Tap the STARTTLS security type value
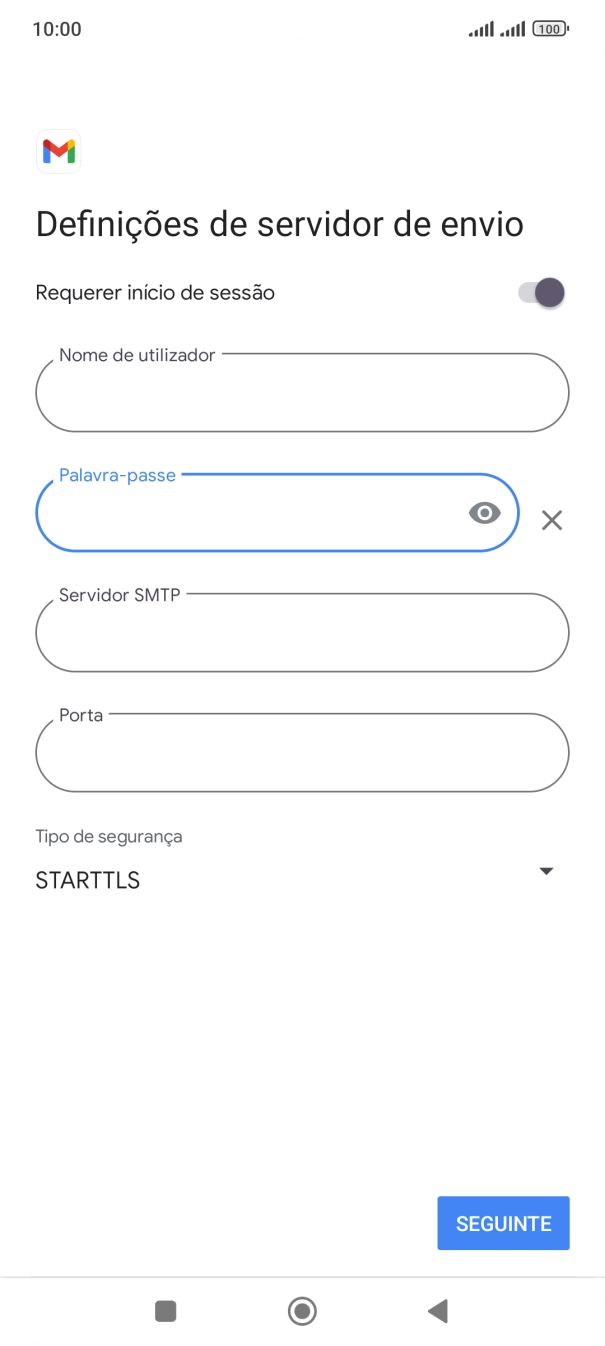 tap(88, 881)
